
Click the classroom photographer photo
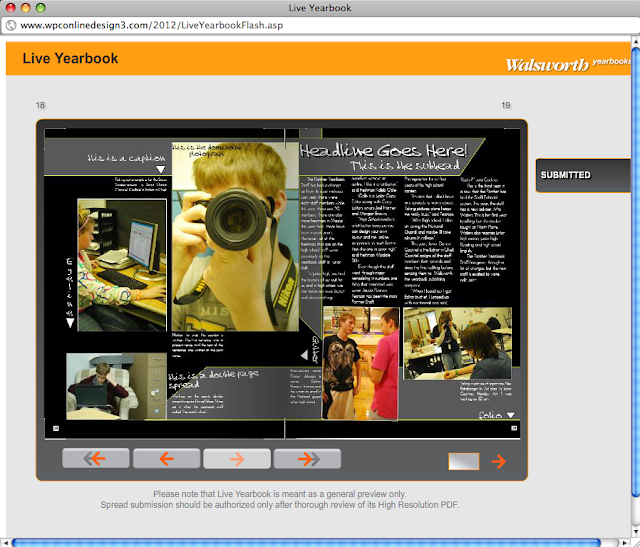coord(457,343)
